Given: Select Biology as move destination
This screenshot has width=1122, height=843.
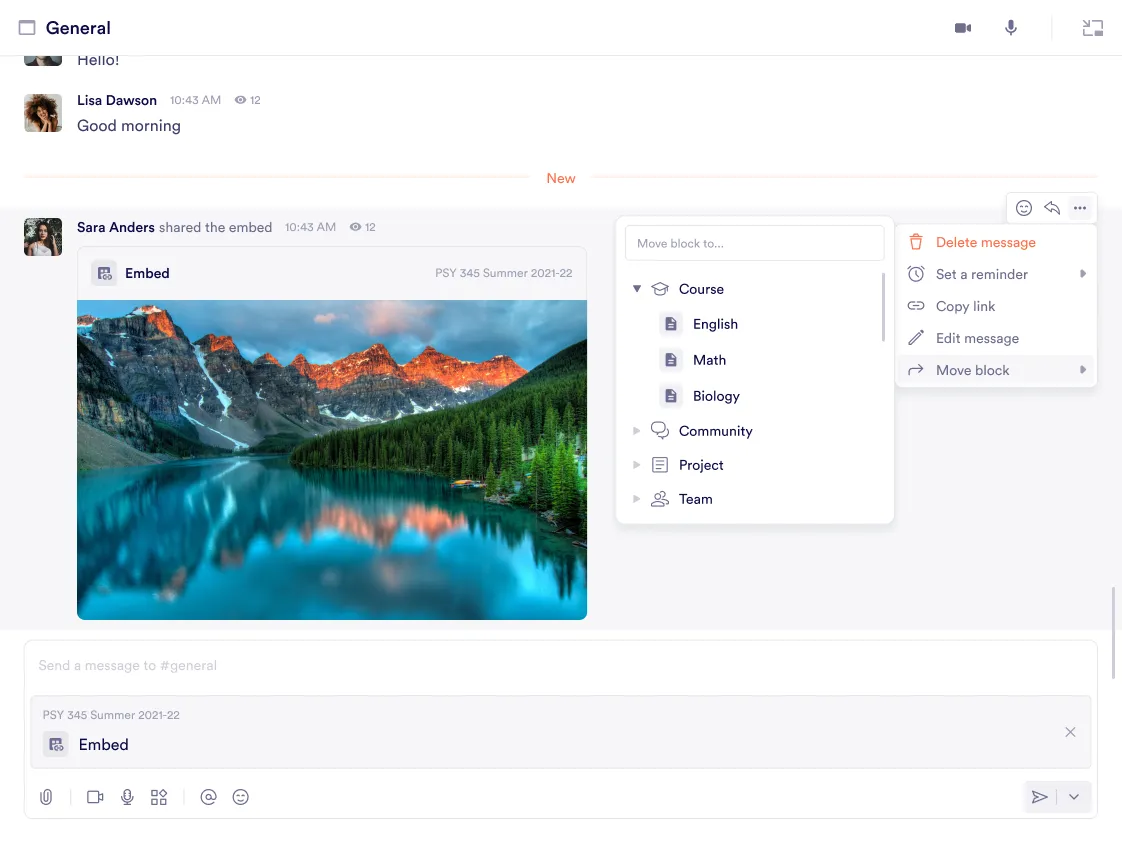Looking at the screenshot, I should pos(716,396).
